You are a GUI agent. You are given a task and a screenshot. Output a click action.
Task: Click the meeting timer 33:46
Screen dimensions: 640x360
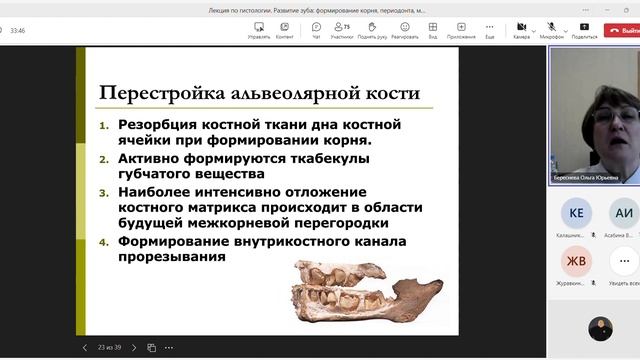(x=18, y=31)
